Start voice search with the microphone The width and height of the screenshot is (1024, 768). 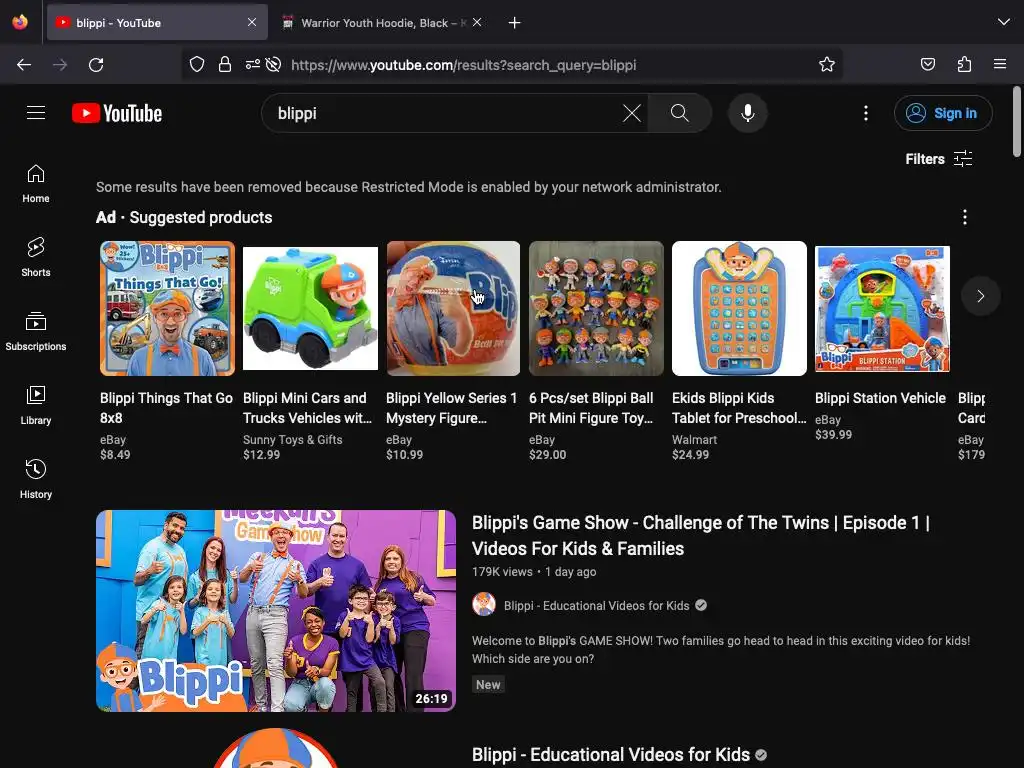(x=748, y=113)
